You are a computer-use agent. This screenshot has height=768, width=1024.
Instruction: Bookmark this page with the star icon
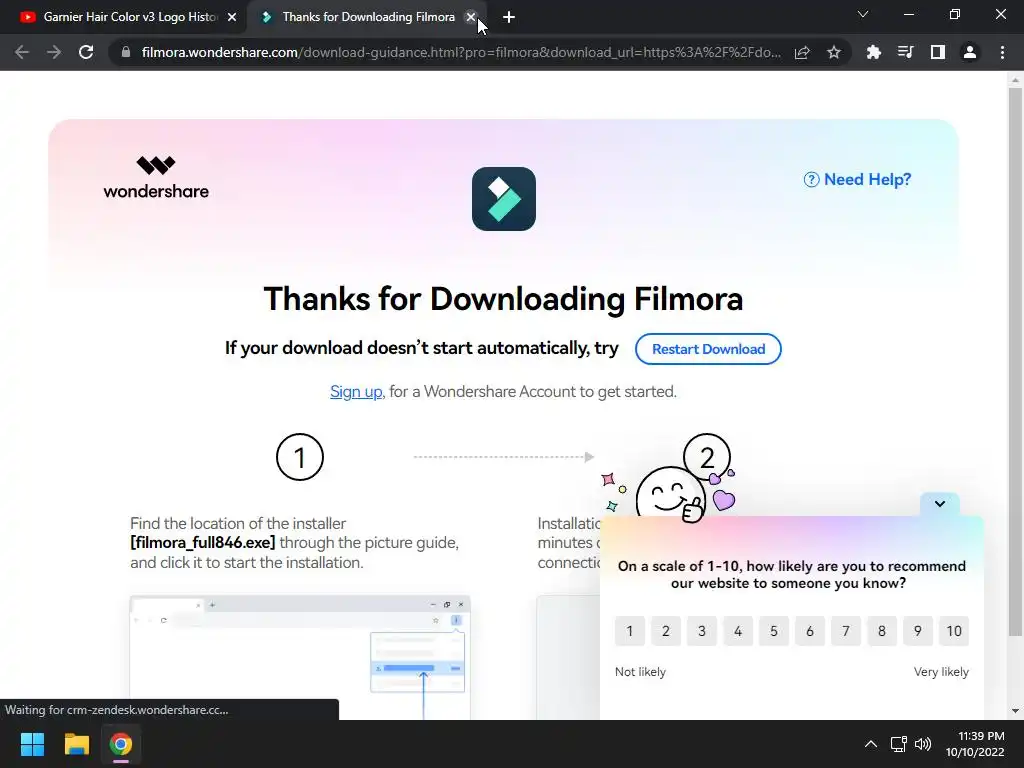tap(833, 52)
